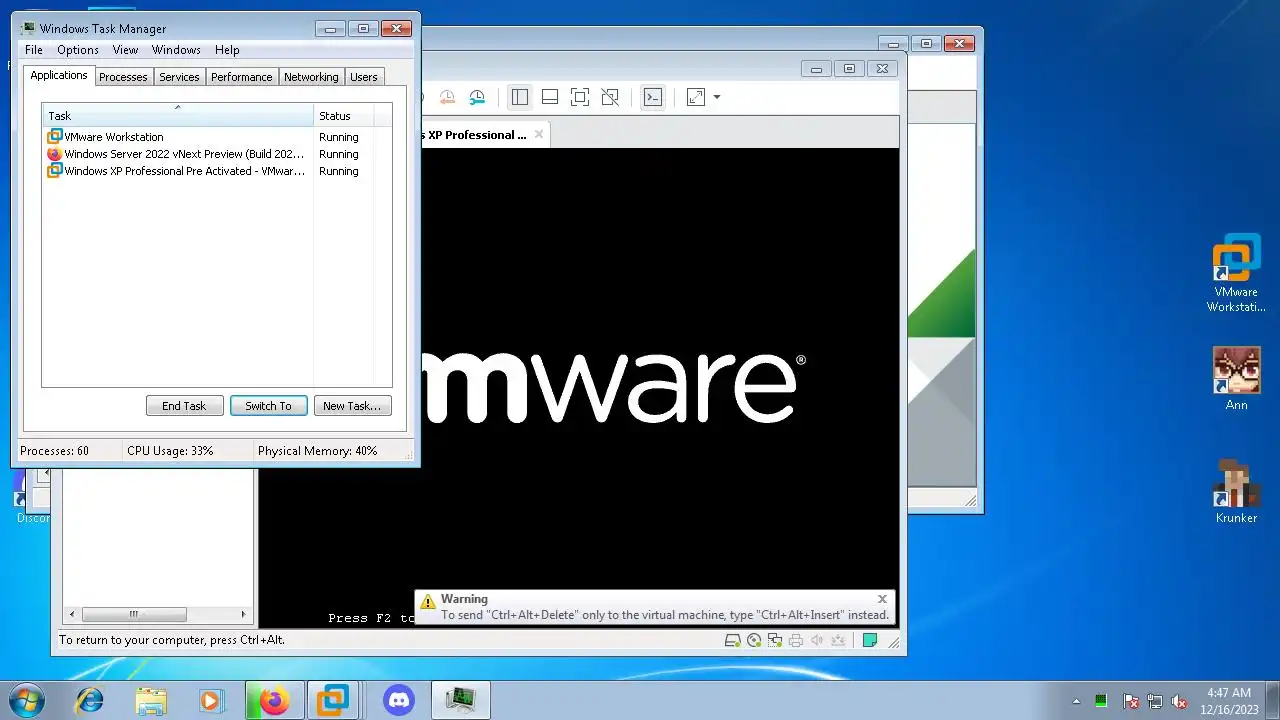Click the USB device status icon

pyautogui.click(x=838, y=641)
